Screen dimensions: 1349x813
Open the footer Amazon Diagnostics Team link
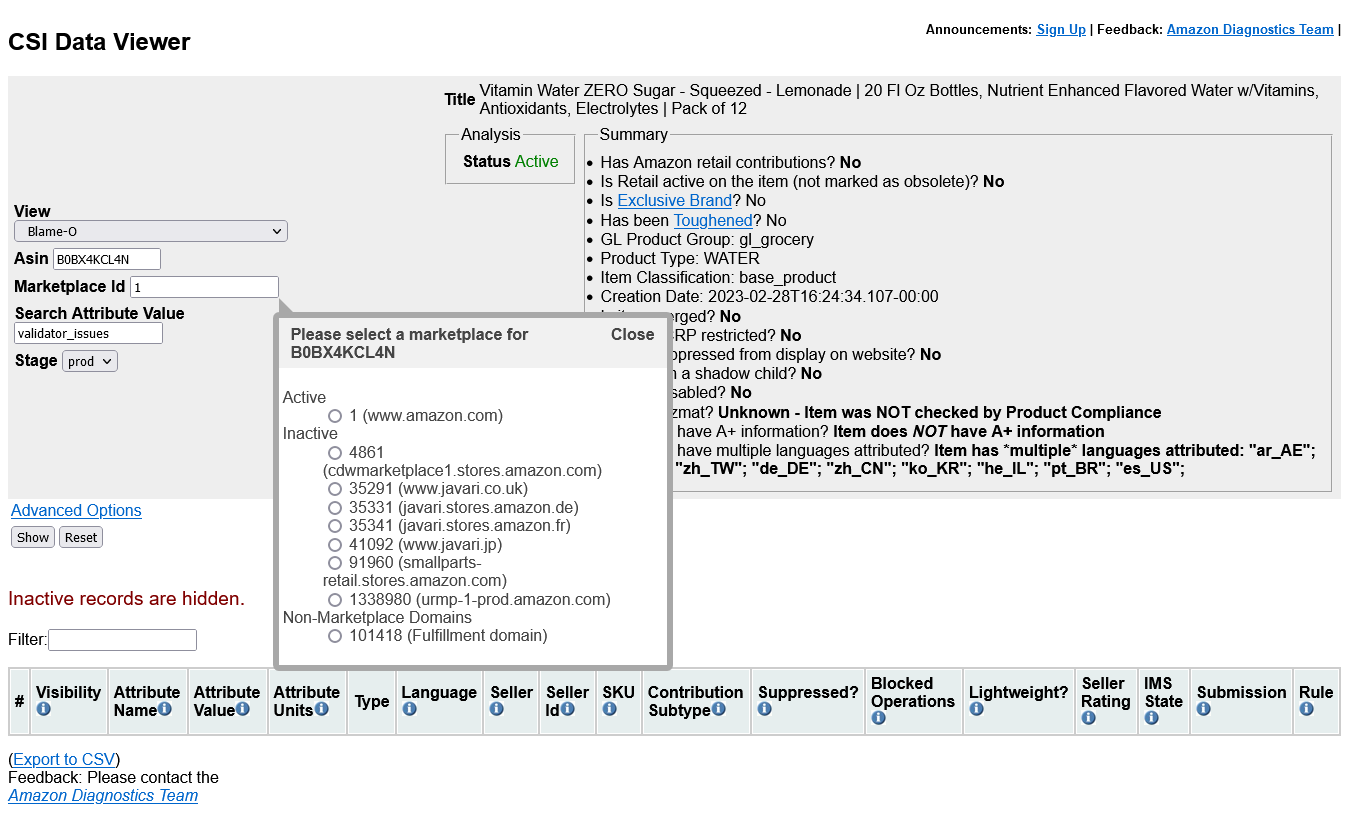(103, 796)
